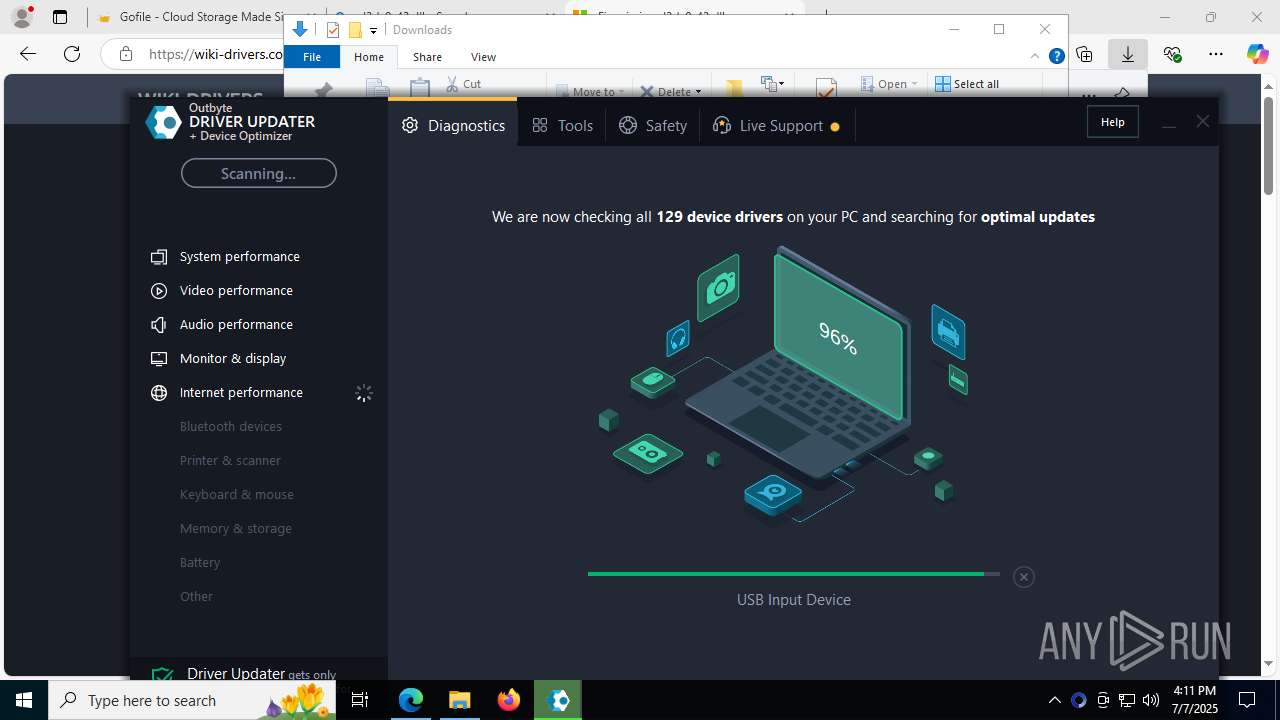Select Audio performance category

click(x=236, y=324)
